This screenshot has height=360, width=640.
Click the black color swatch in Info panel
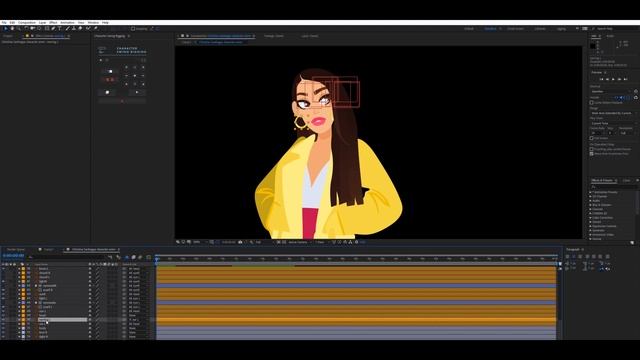[593, 46]
